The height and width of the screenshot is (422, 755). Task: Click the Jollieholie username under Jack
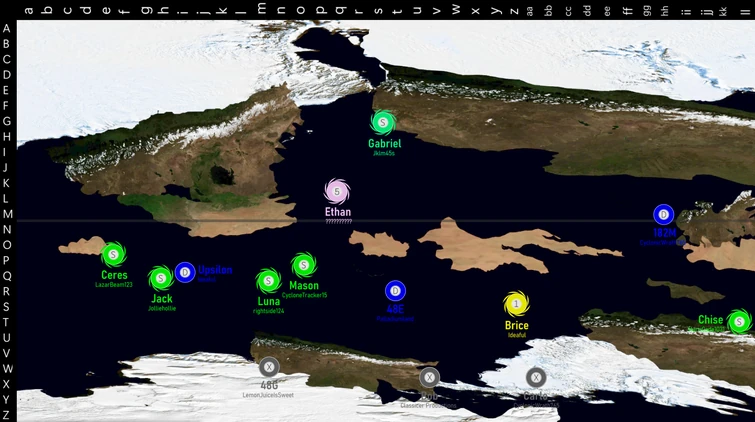(x=162, y=308)
